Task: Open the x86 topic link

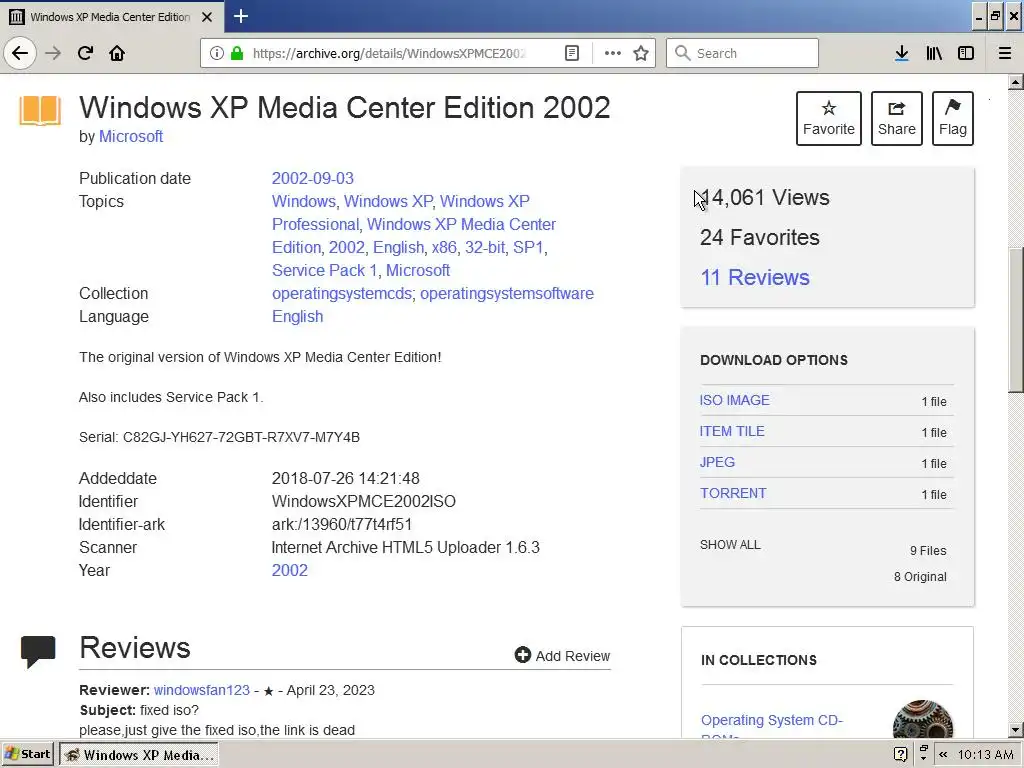Action: click(444, 248)
